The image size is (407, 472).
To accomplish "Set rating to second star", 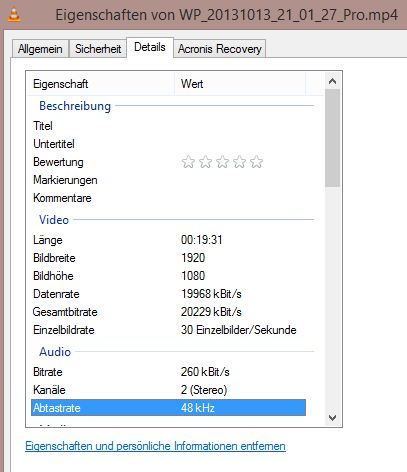I will (205, 162).
